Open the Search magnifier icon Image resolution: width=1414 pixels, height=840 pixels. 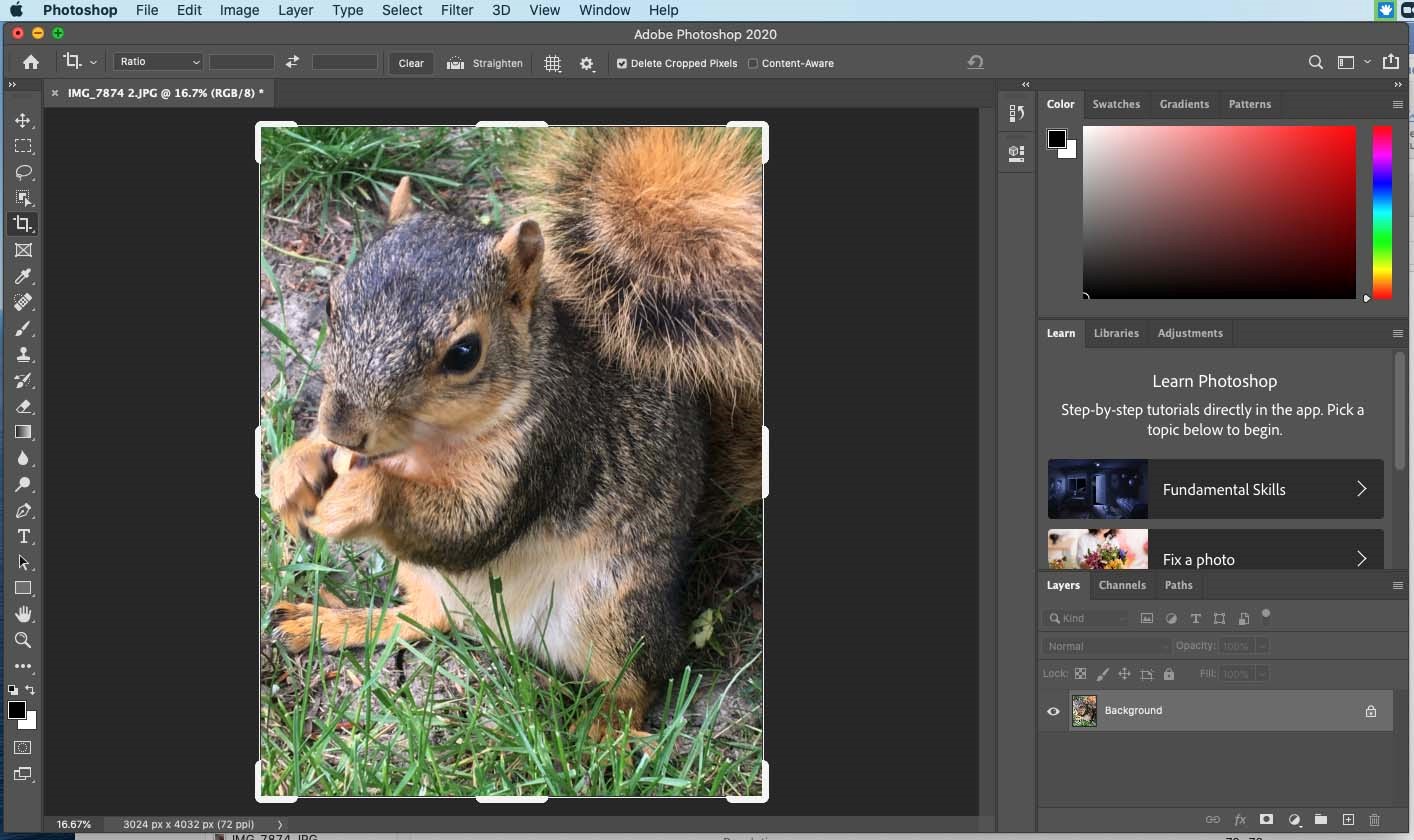tap(1316, 62)
